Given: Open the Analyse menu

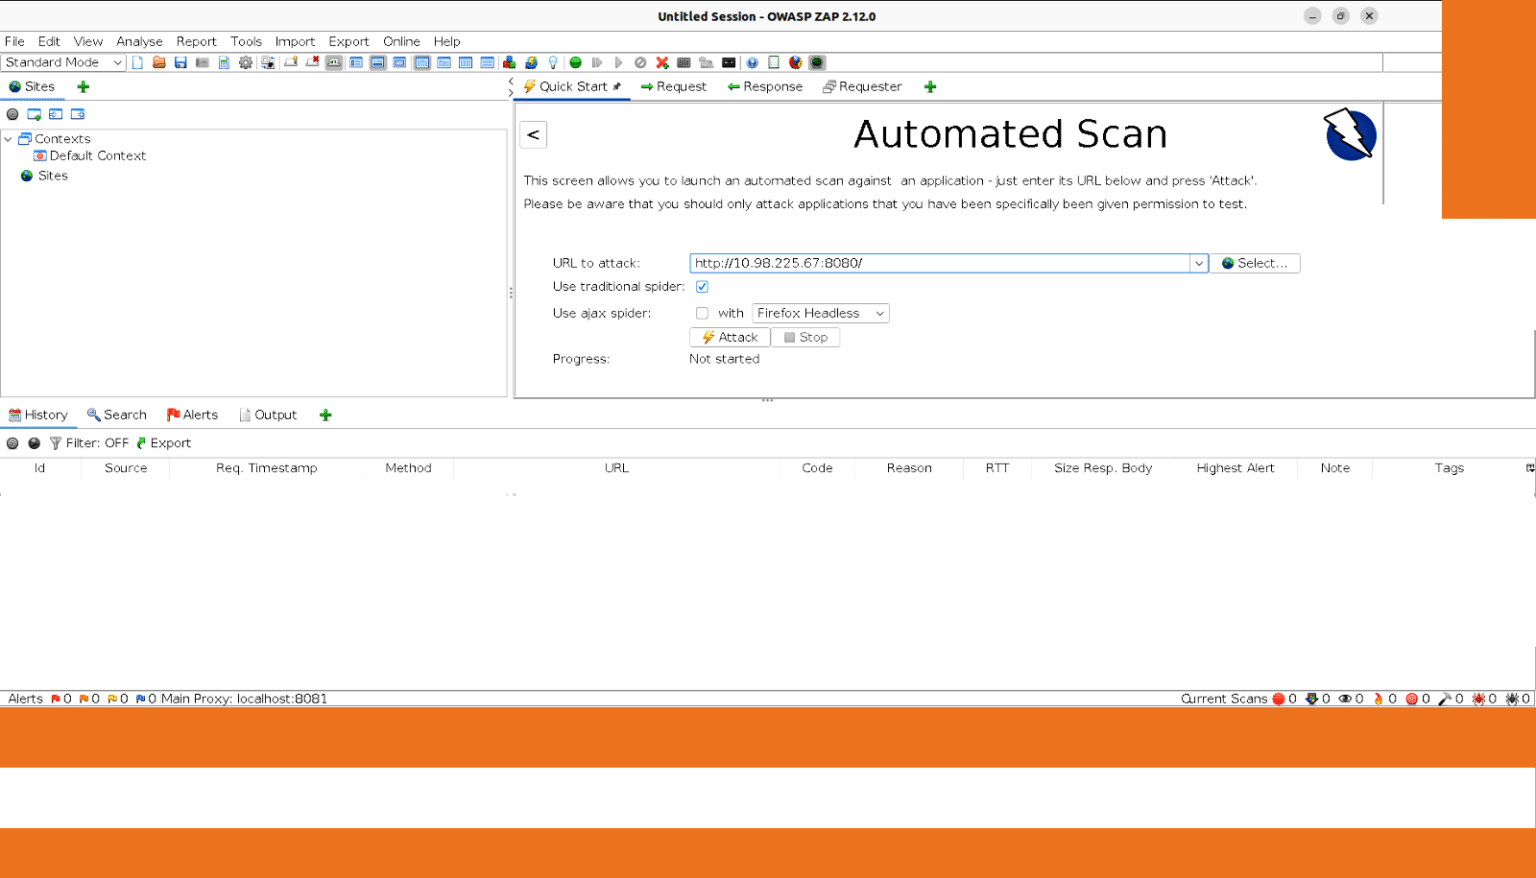Looking at the screenshot, I should [x=139, y=41].
